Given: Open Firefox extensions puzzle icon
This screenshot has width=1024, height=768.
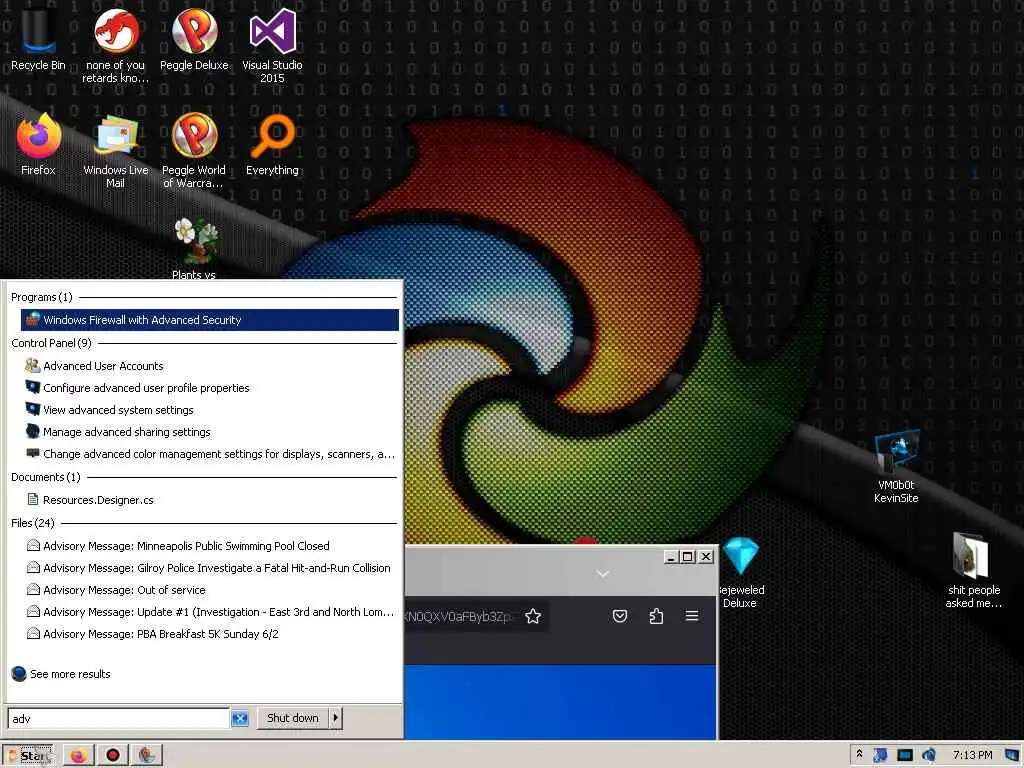Looking at the screenshot, I should 656,616.
